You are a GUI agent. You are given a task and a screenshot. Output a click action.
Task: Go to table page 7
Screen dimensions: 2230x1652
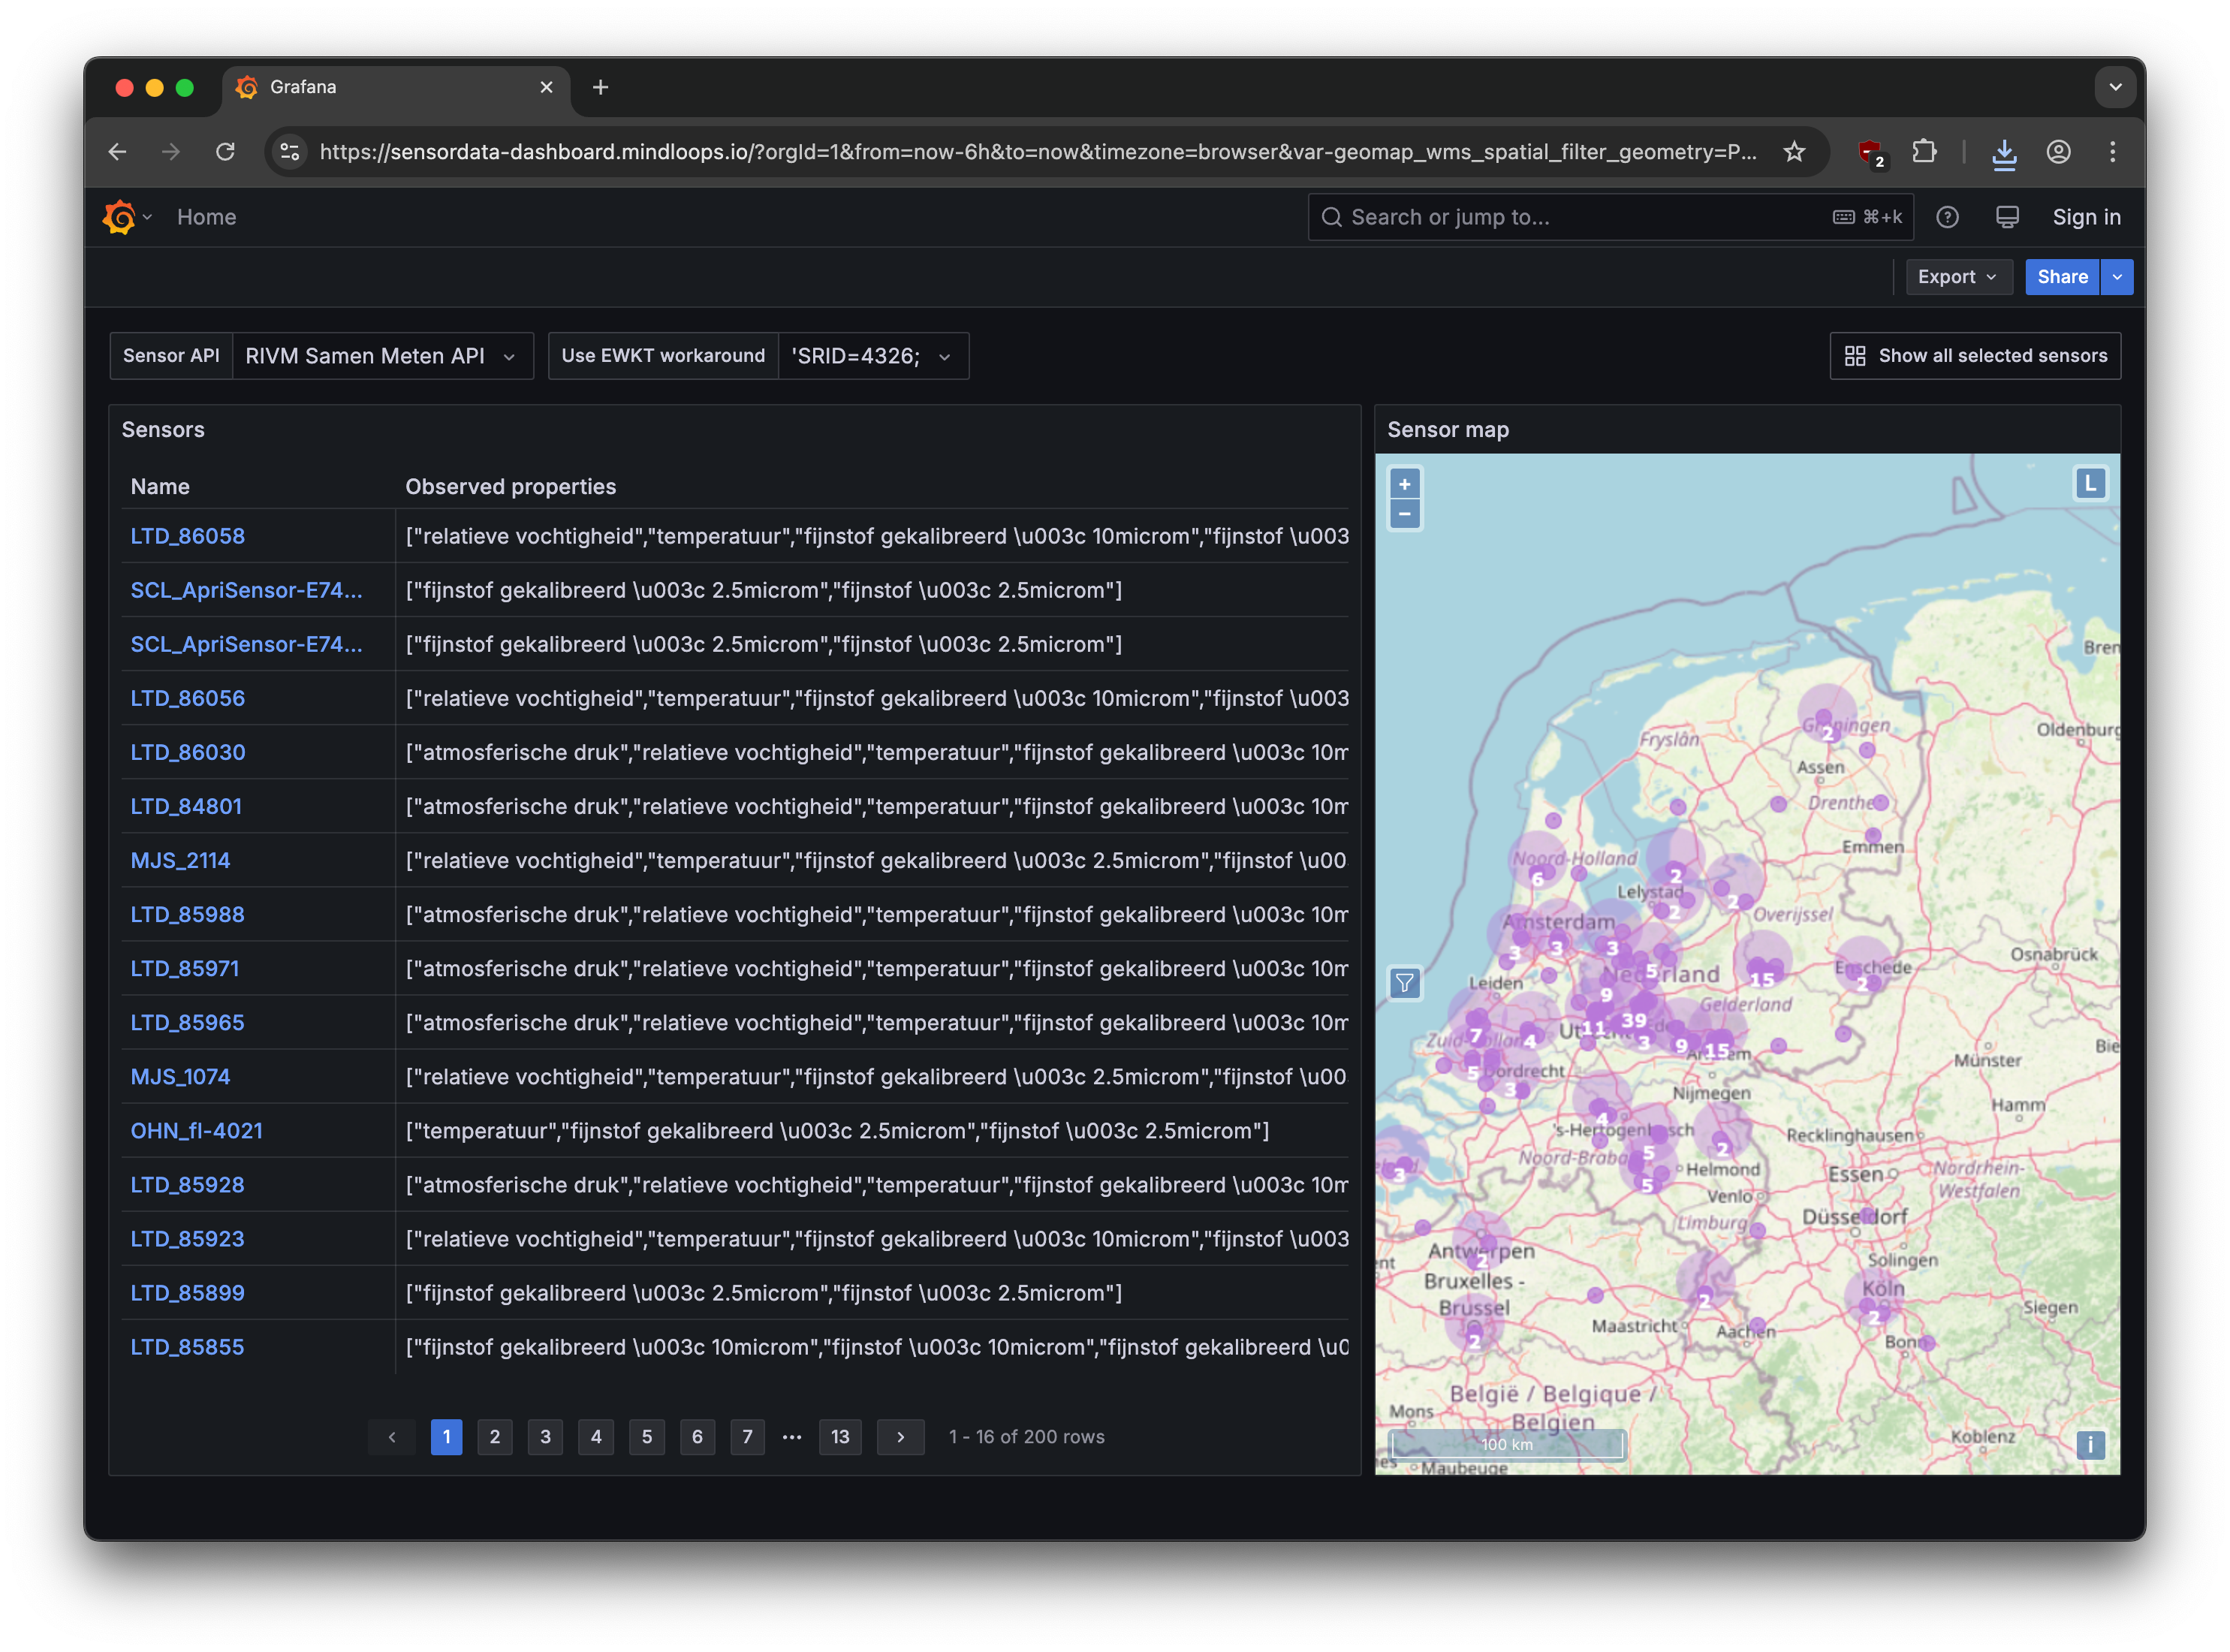747,1437
